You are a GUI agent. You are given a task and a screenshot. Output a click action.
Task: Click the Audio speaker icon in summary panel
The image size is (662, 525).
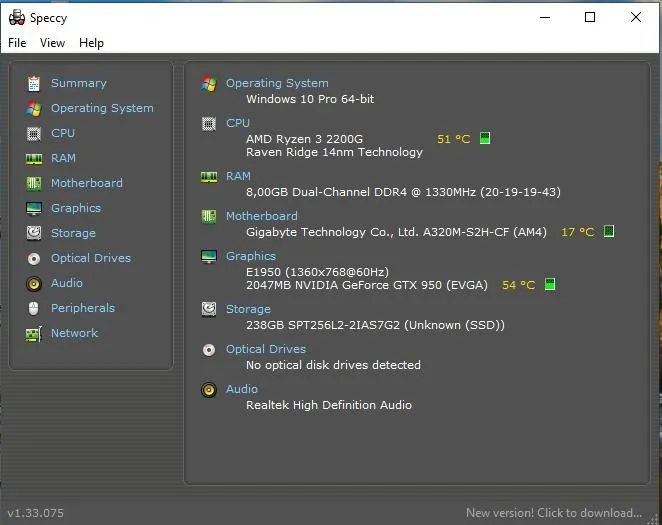click(x=209, y=390)
